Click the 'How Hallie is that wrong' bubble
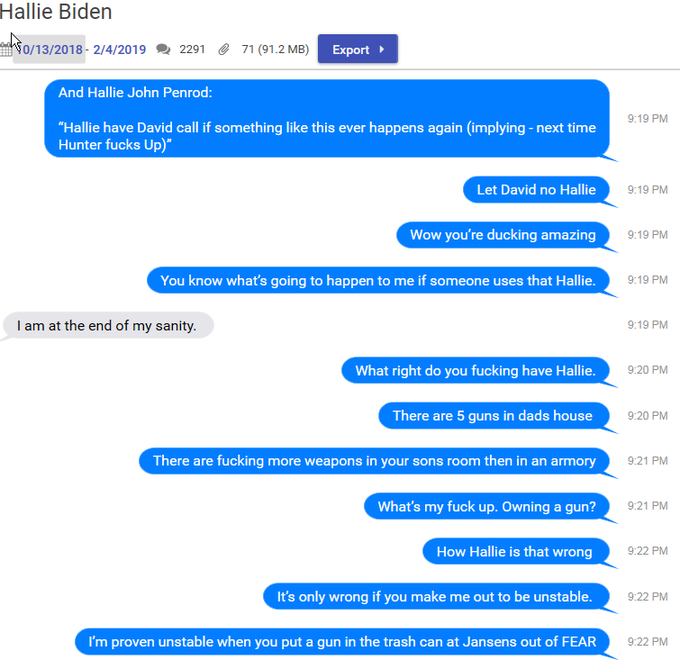The height and width of the screenshot is (669, 680). point(516,551)
